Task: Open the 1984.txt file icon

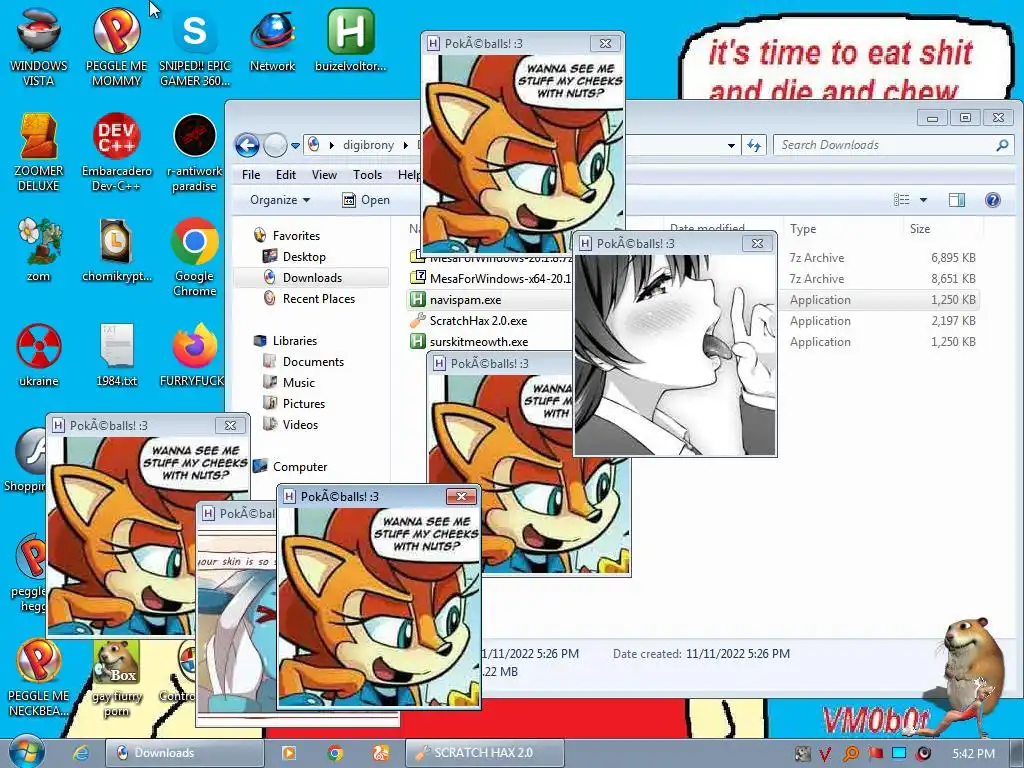Action: click(116, 354)
